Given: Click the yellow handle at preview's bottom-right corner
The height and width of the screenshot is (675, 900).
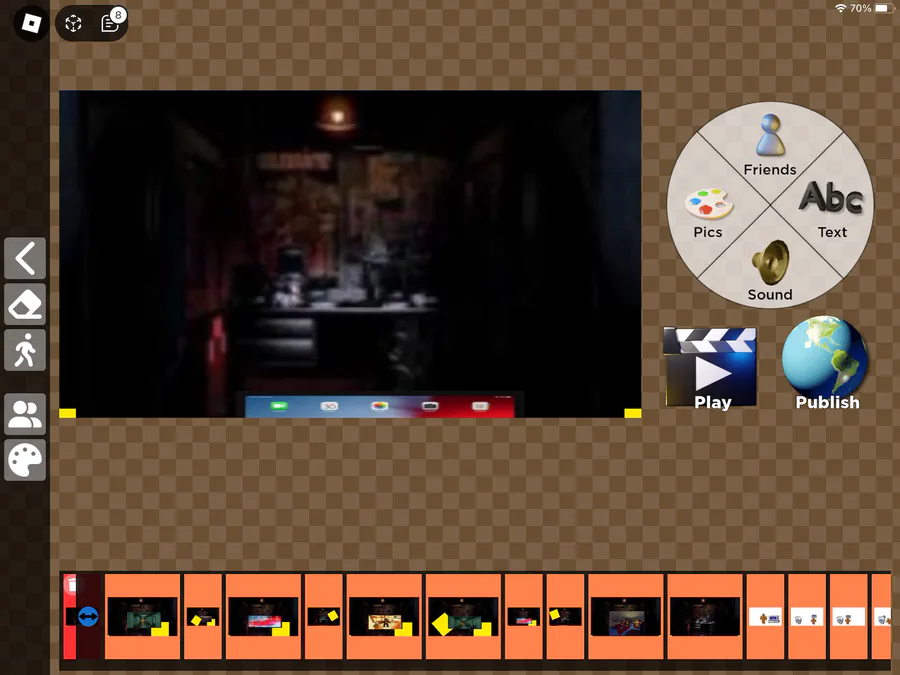Looking at the screenshot, I should 633,413.
